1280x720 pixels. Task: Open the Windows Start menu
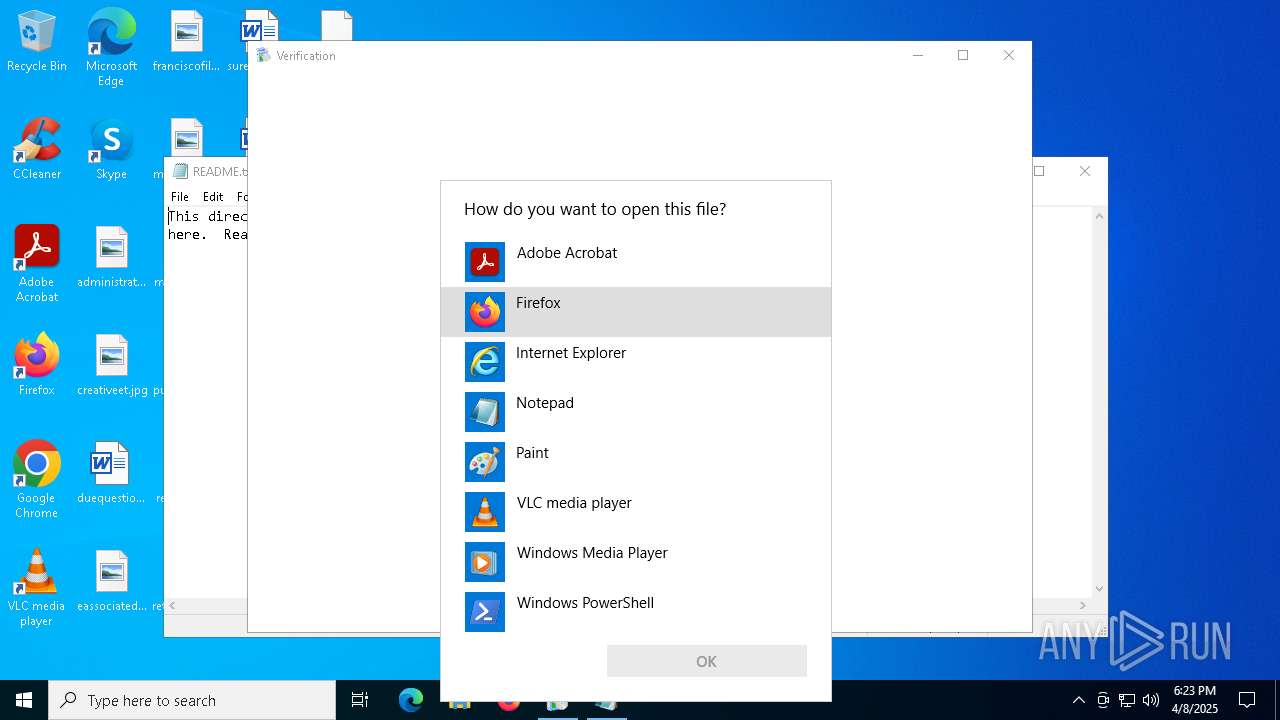coord(24,700)
